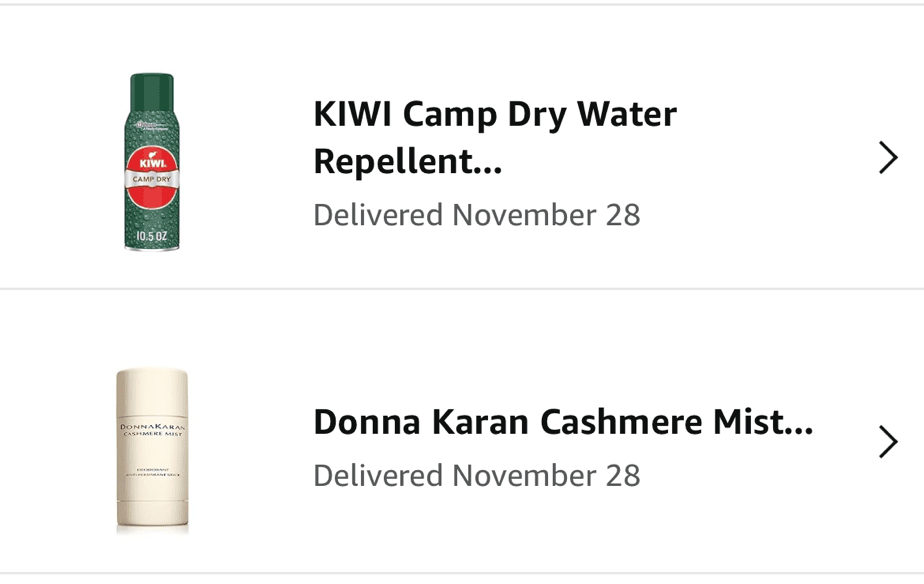Screen dimensions: 924x584
Task: Tap the CAMP DRY band on the can
Action: (152, 179)
